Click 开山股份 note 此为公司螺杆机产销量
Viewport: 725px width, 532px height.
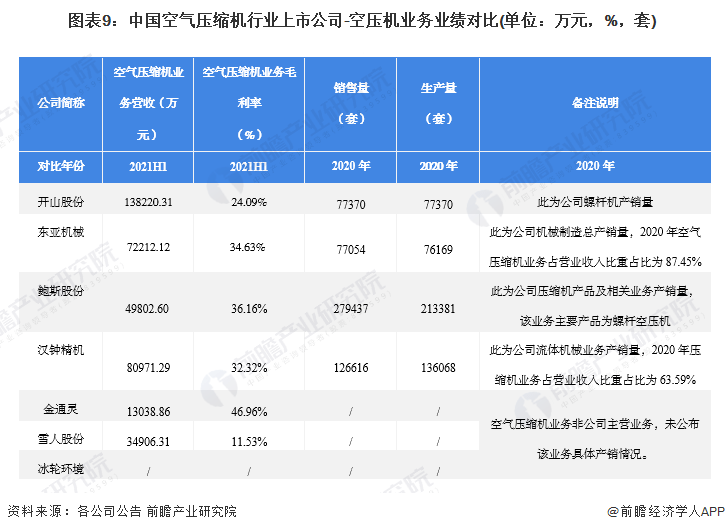595,202
